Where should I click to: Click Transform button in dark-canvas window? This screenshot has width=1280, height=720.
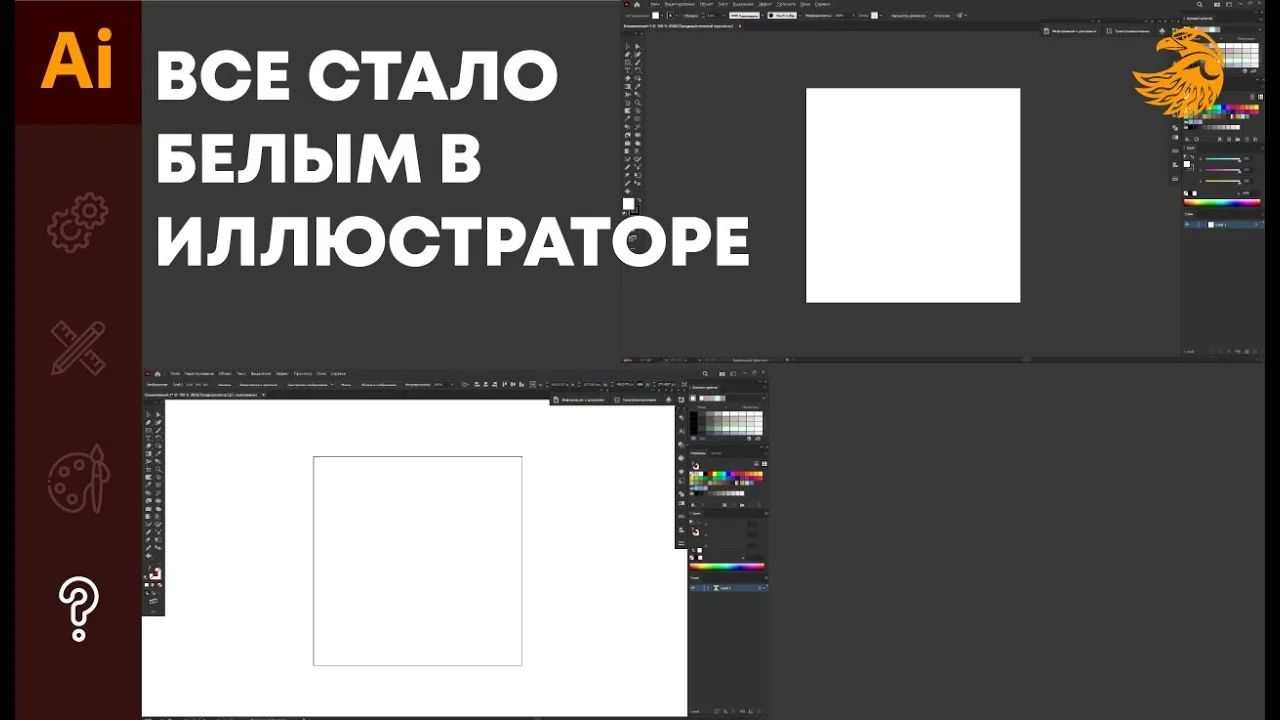click(x=1128, y=31)
